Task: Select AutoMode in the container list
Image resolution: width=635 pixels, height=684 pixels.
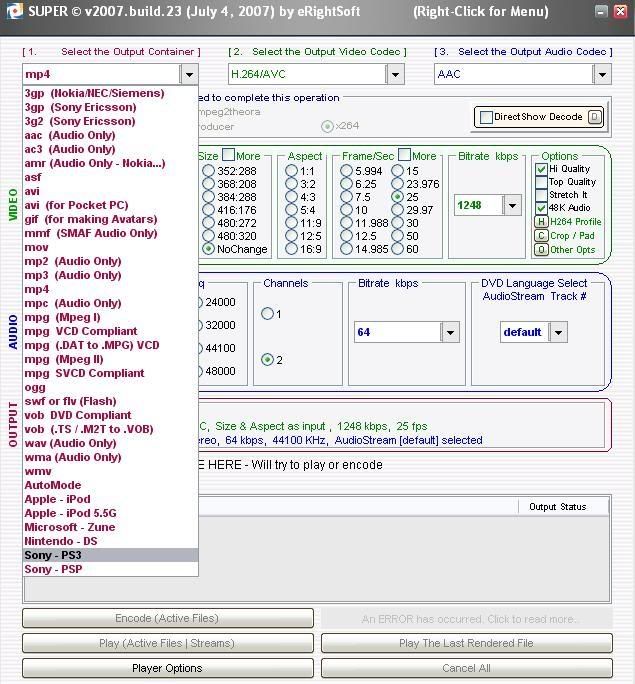Action: pos(110,485)
